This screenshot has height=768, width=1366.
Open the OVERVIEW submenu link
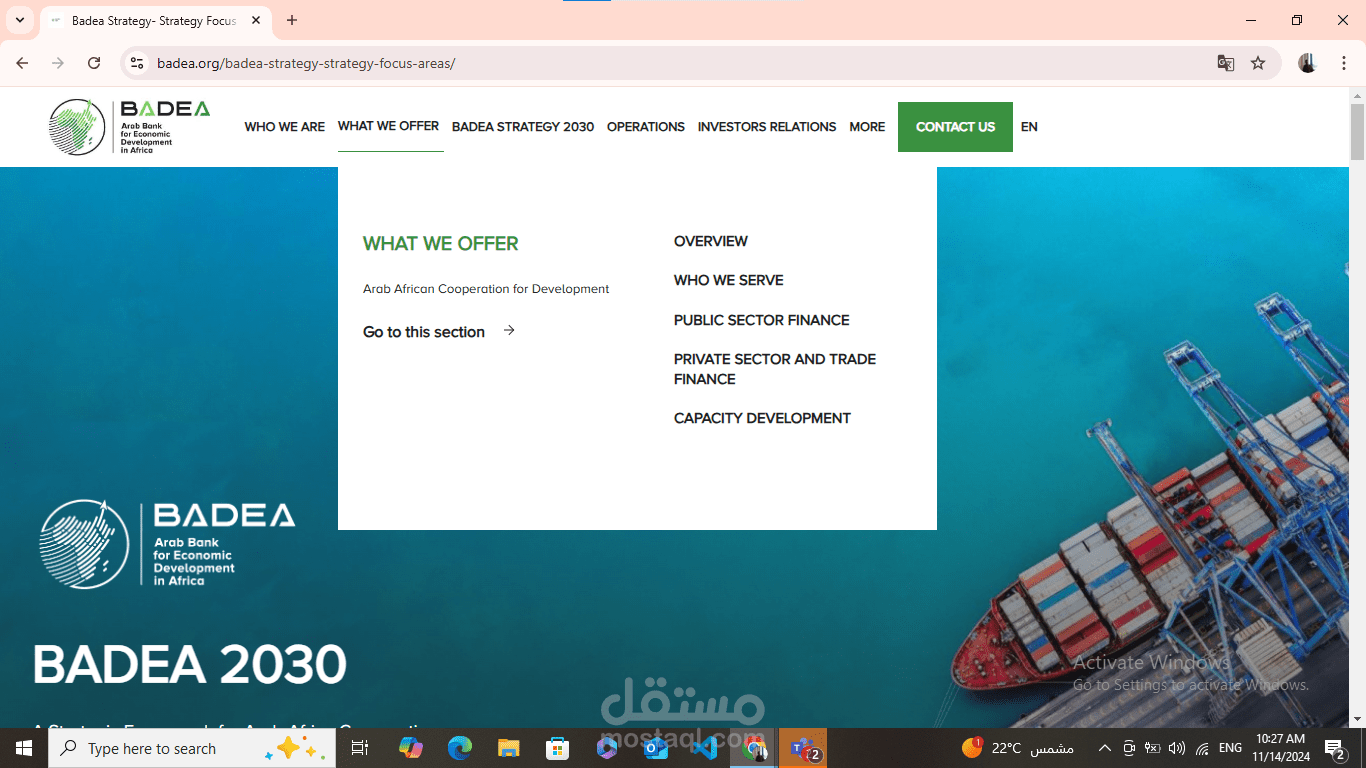[x=710, y=241]
